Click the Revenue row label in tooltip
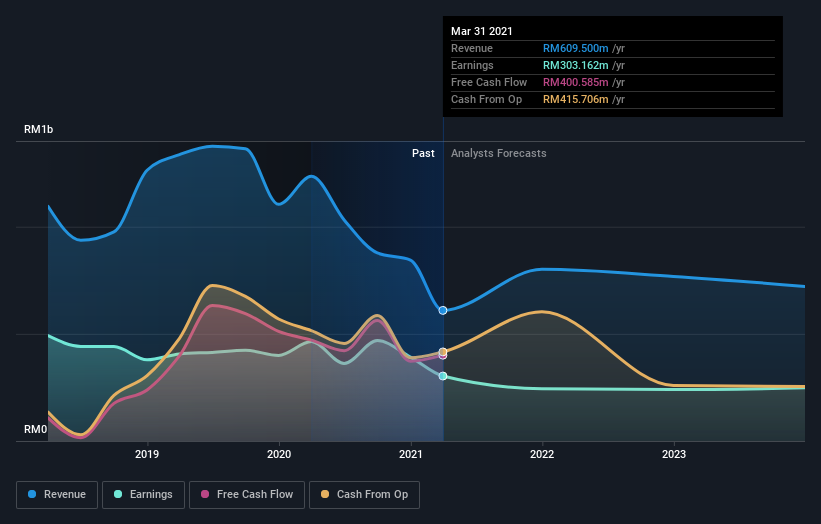 [472, 48]
